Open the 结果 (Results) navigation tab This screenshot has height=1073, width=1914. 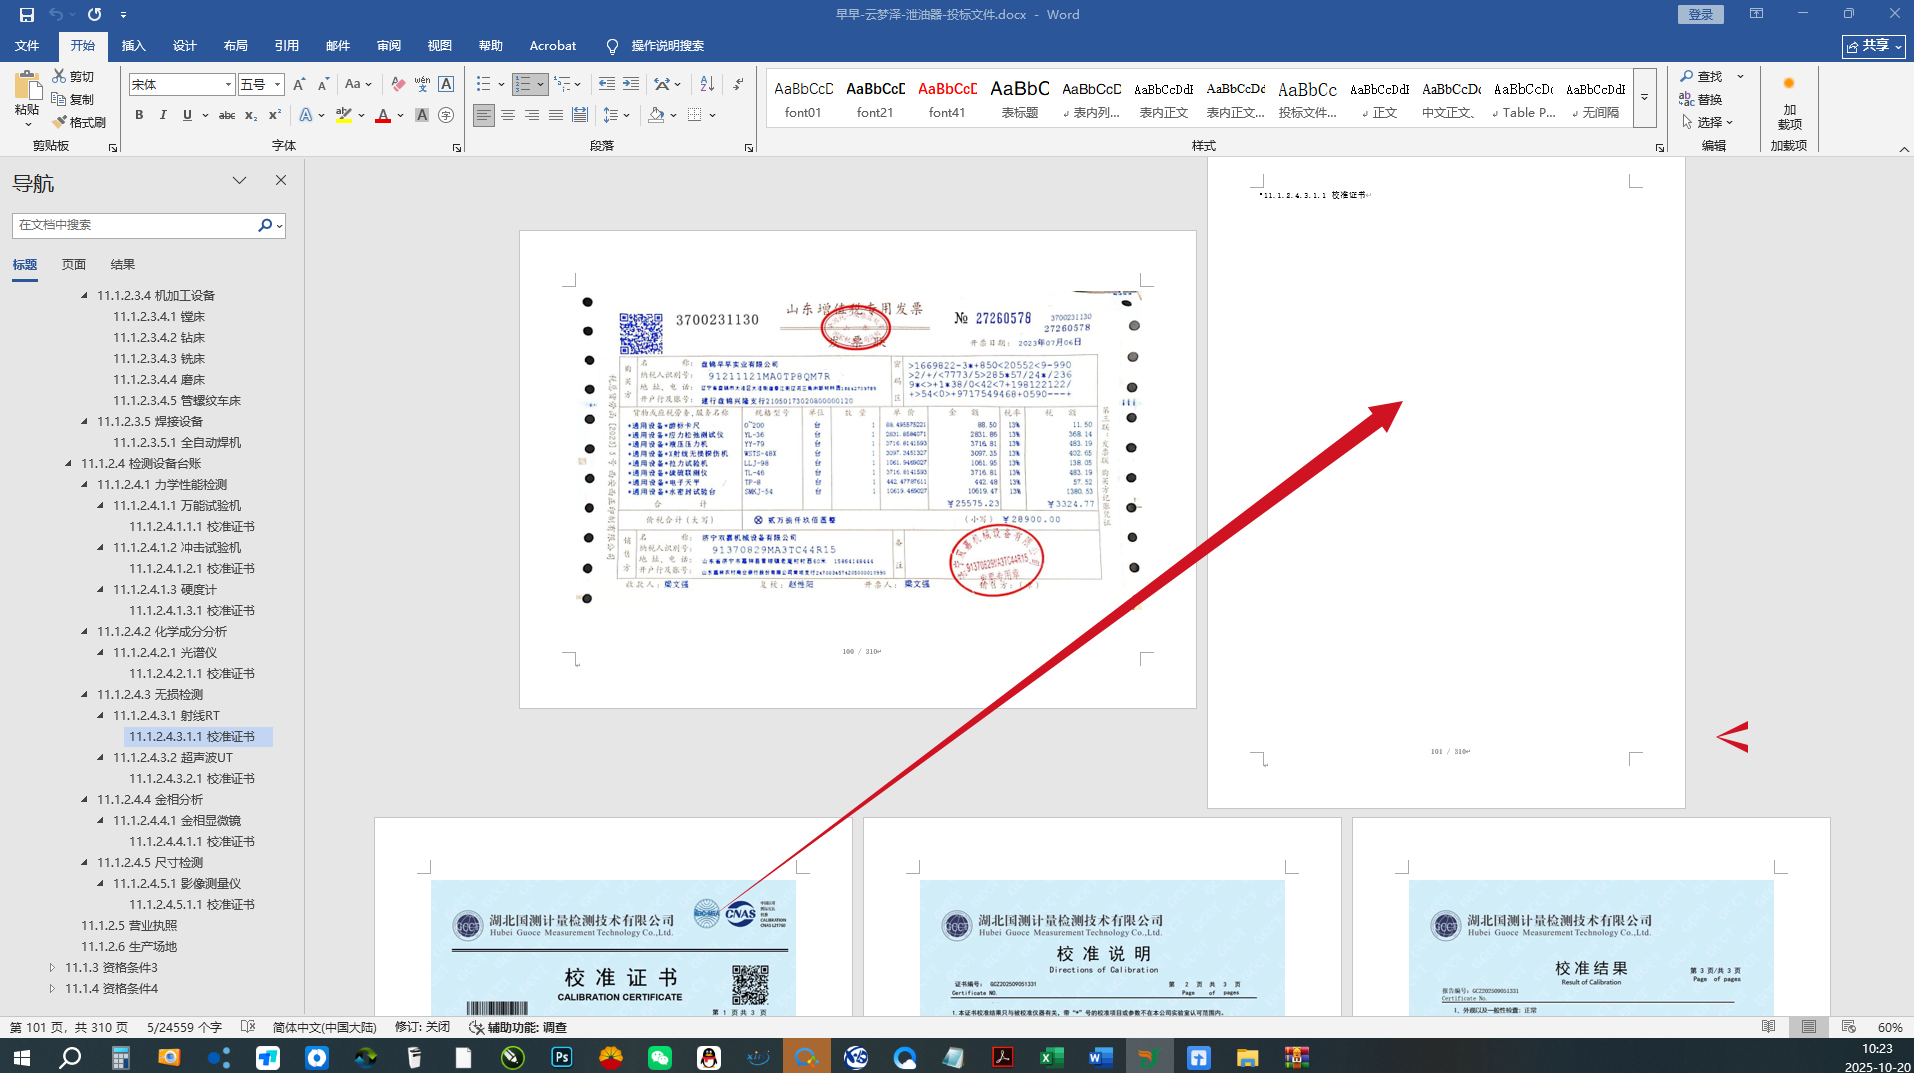tap(122, 265)
